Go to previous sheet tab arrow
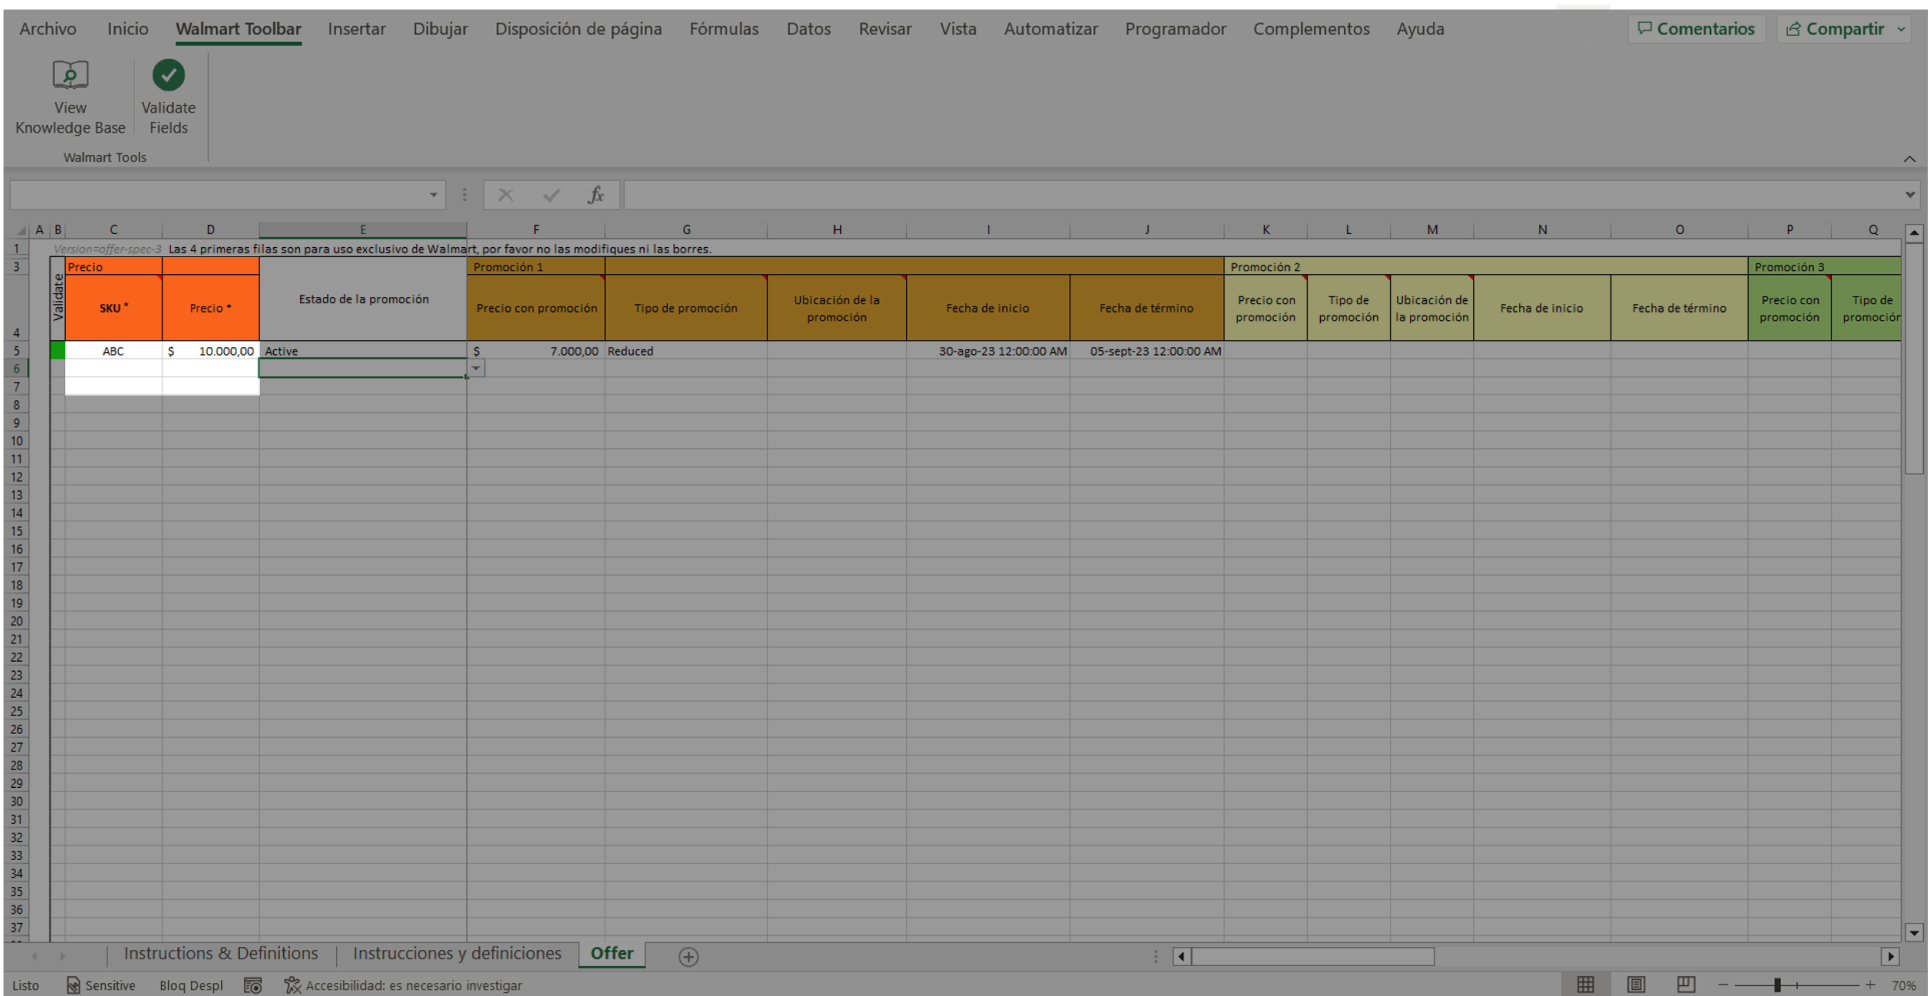 (x=34, y=957)
